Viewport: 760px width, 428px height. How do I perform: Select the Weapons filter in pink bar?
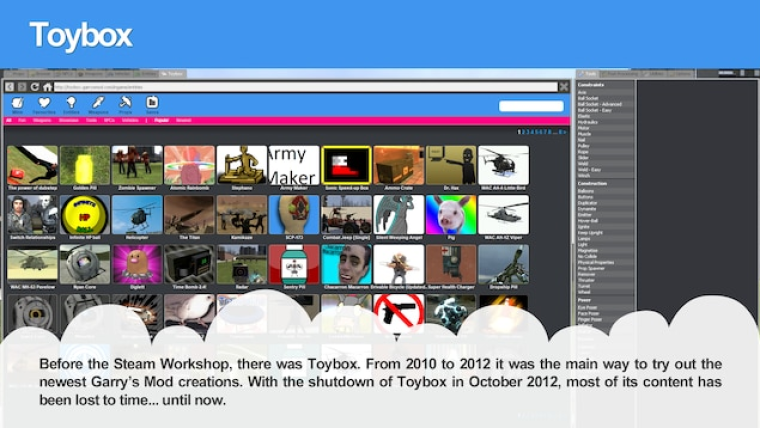coord(42,120)
